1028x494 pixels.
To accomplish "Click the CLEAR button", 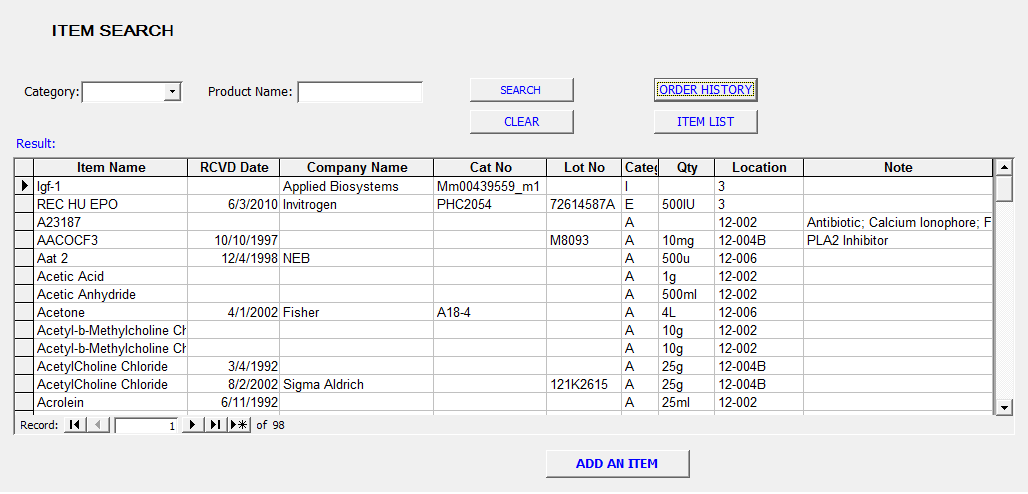I will [x=521, y=121].
